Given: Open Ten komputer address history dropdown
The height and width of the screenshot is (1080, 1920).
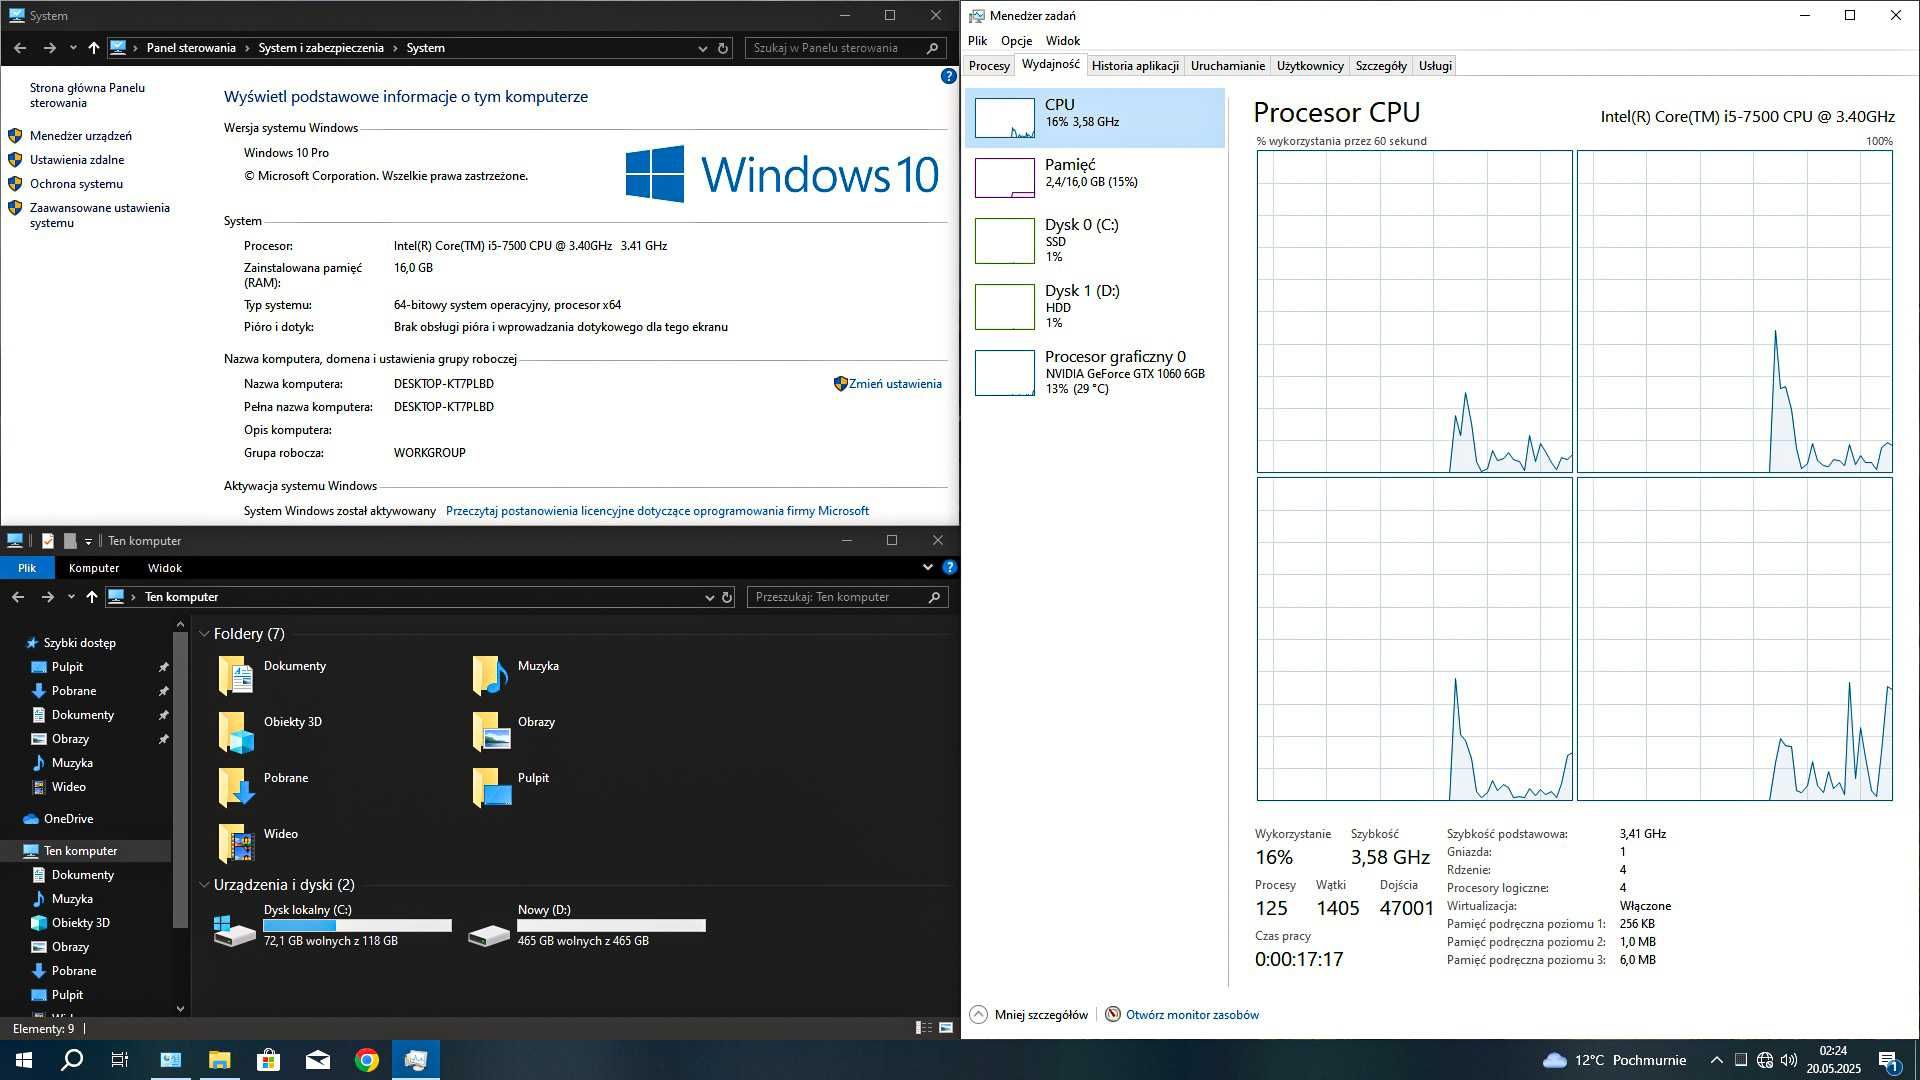Looking at the screenshot, I should [709, 597].
